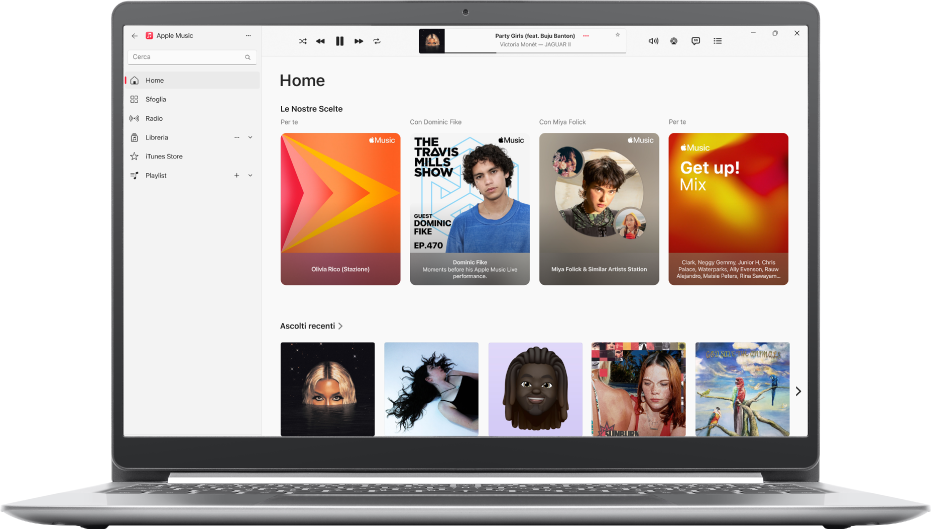
Task: Open the Sfoglia section
Action: [x=192, y=99]
